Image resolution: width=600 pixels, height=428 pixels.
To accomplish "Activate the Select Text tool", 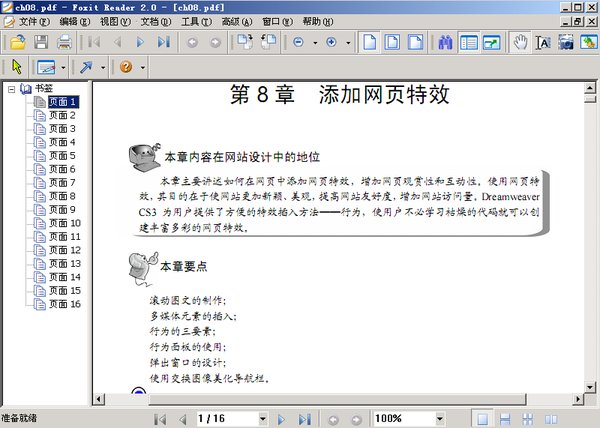I will (x=543, y=42).
